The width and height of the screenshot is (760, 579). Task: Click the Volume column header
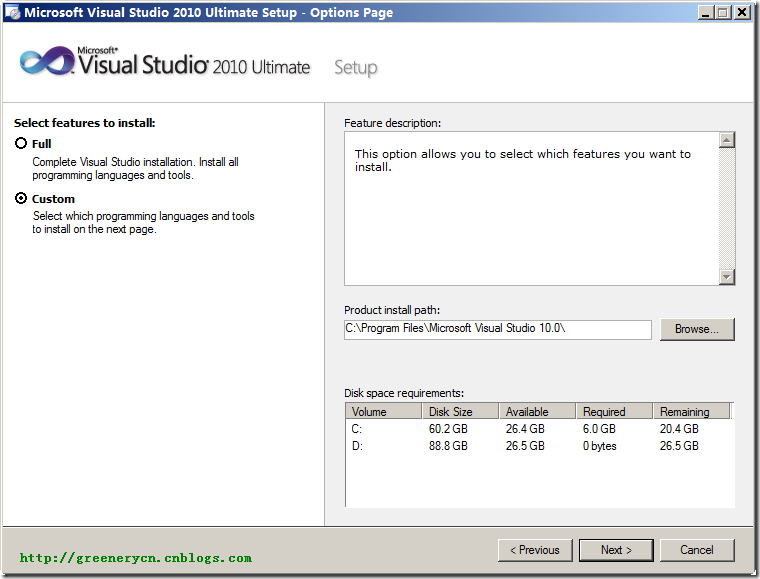383,411
